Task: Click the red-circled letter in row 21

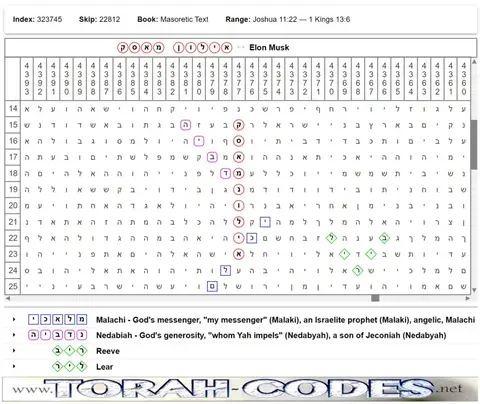Action: 239,222
